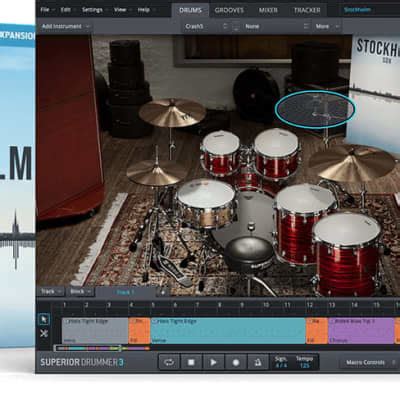Image resolution: width=400 pixels, height=400 pixels.
Task: Click bar 1 on the timeline ruler
Action: click(64, 305)
